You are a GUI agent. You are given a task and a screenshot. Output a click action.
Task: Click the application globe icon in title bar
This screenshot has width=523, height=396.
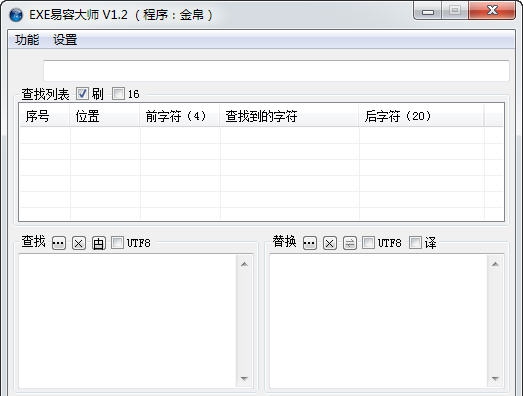(x=16, y=15)
